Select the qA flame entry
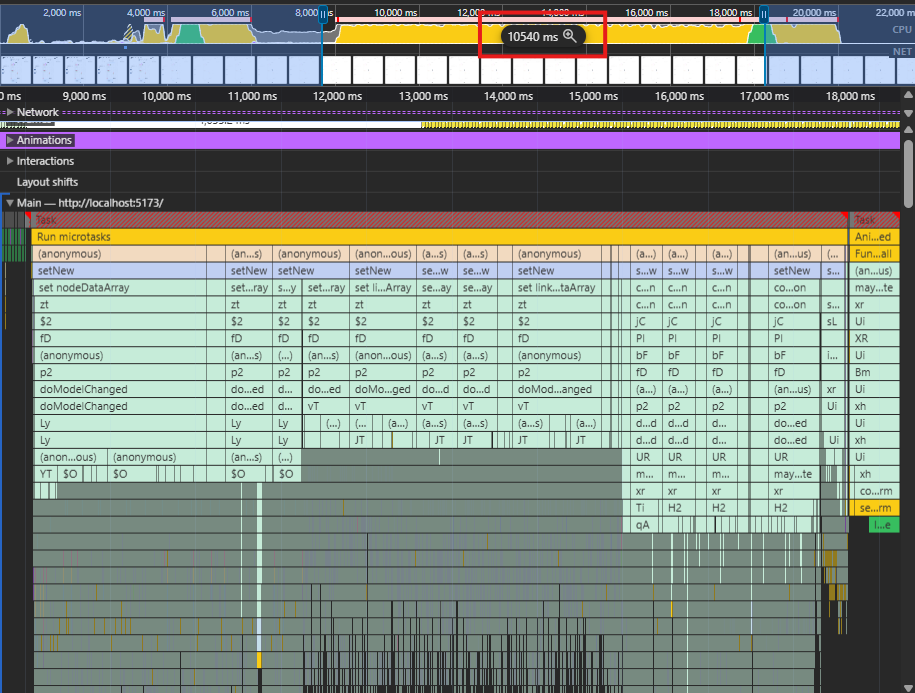This screenshot has width=915, height=693. 642,524
